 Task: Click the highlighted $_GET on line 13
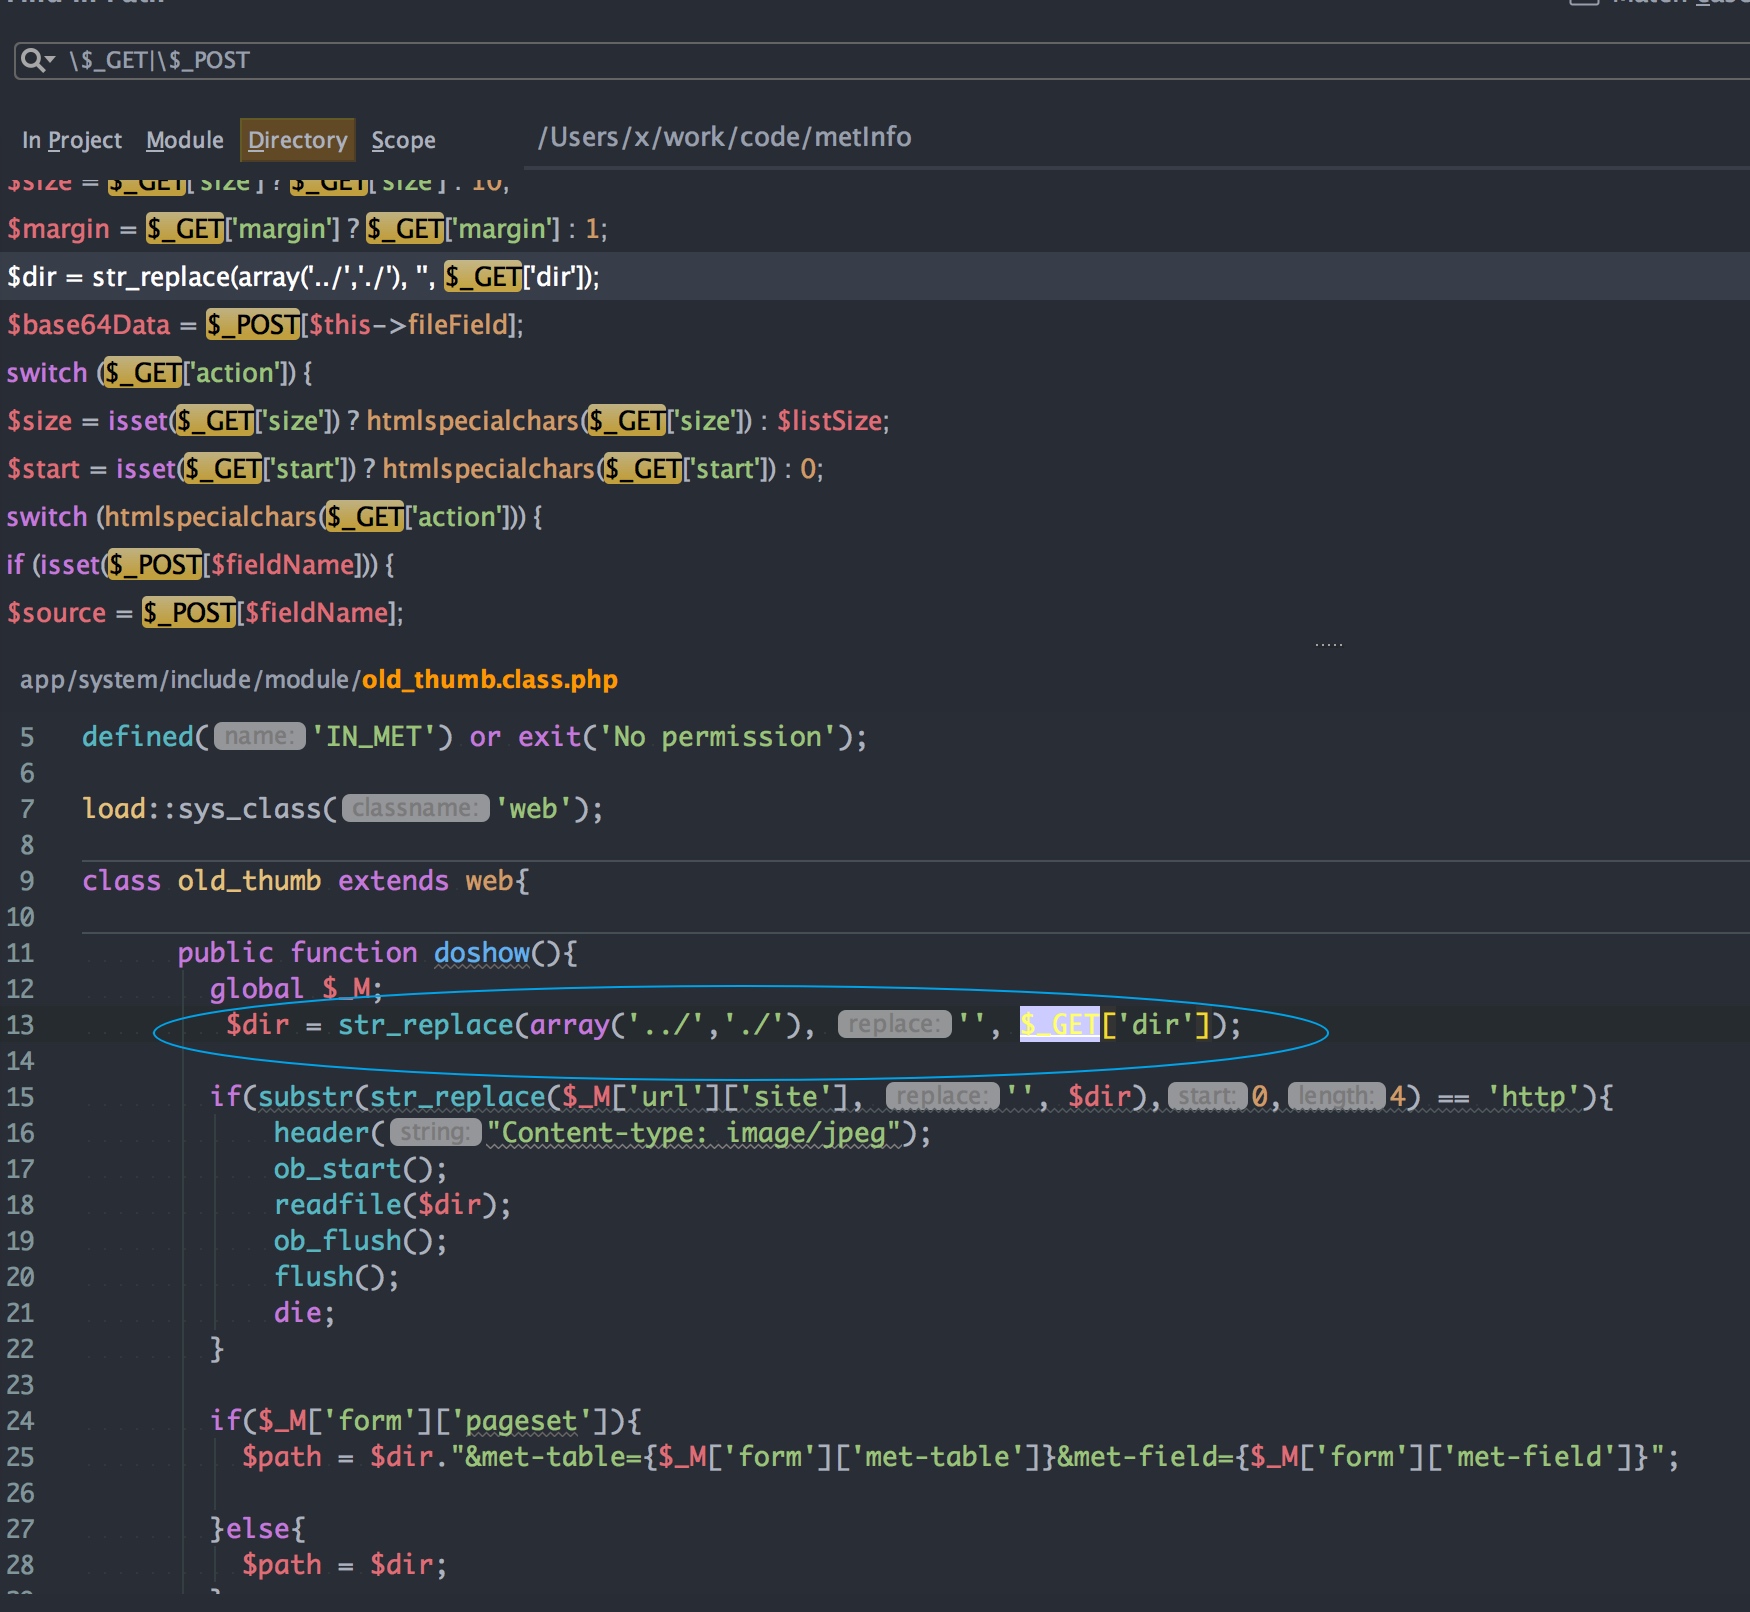[1058, 1025]
